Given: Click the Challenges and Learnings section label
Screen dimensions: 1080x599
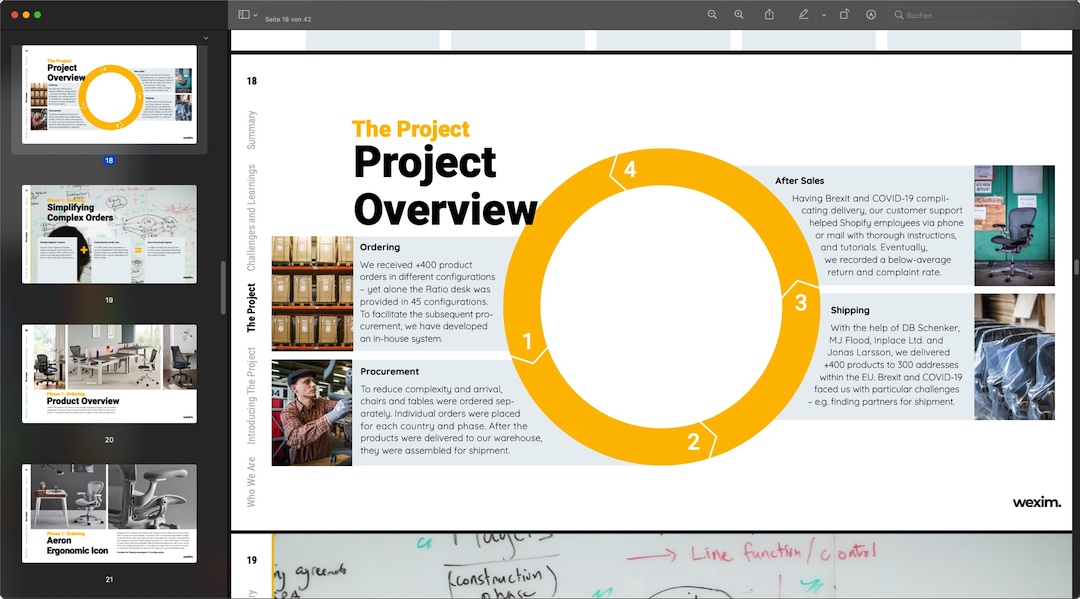Looking at the screenshot, I should pos(252,218).
